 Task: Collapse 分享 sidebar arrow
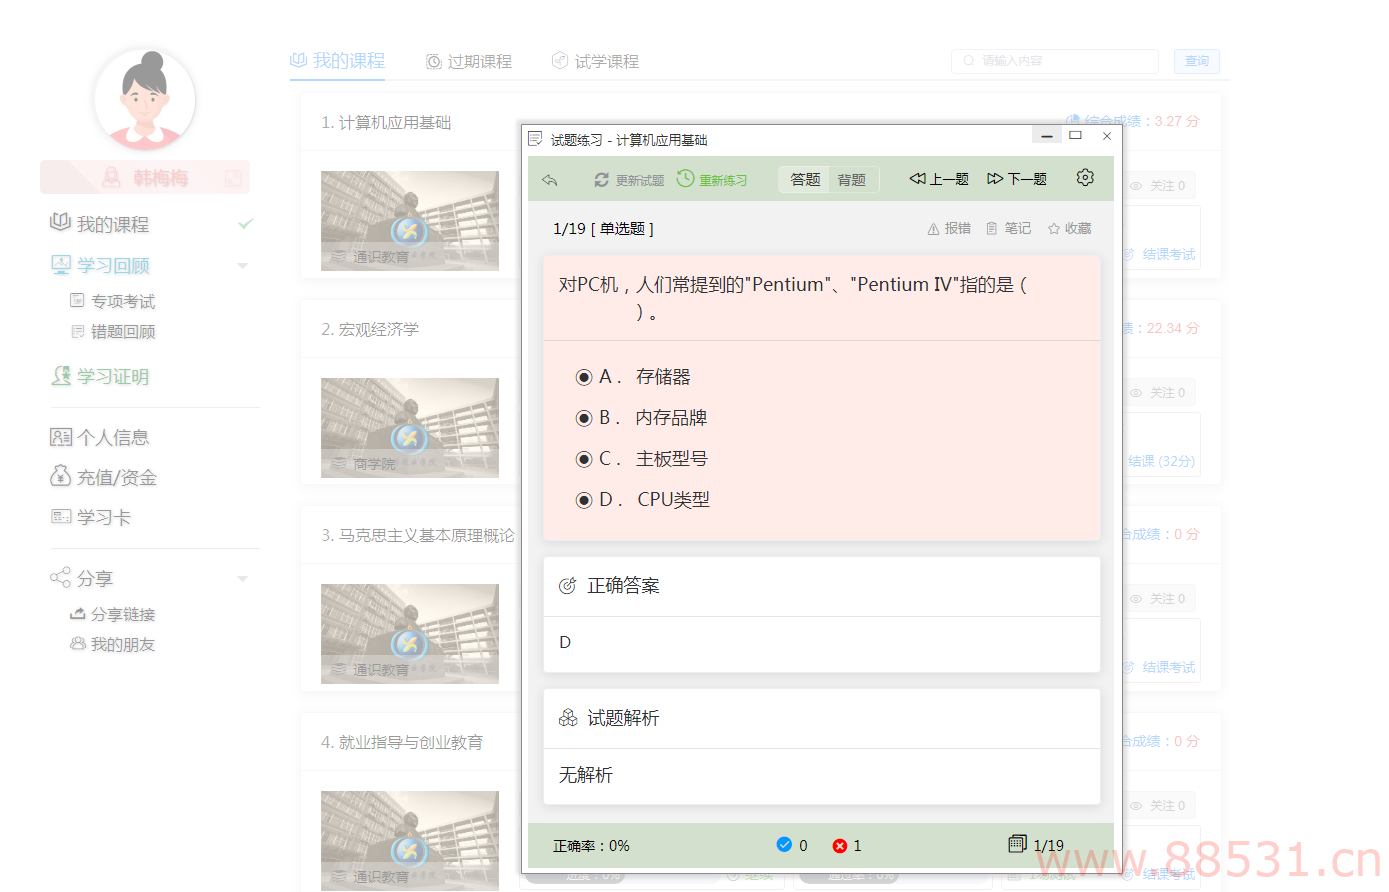pyautogui.click(x=242, y=579)
